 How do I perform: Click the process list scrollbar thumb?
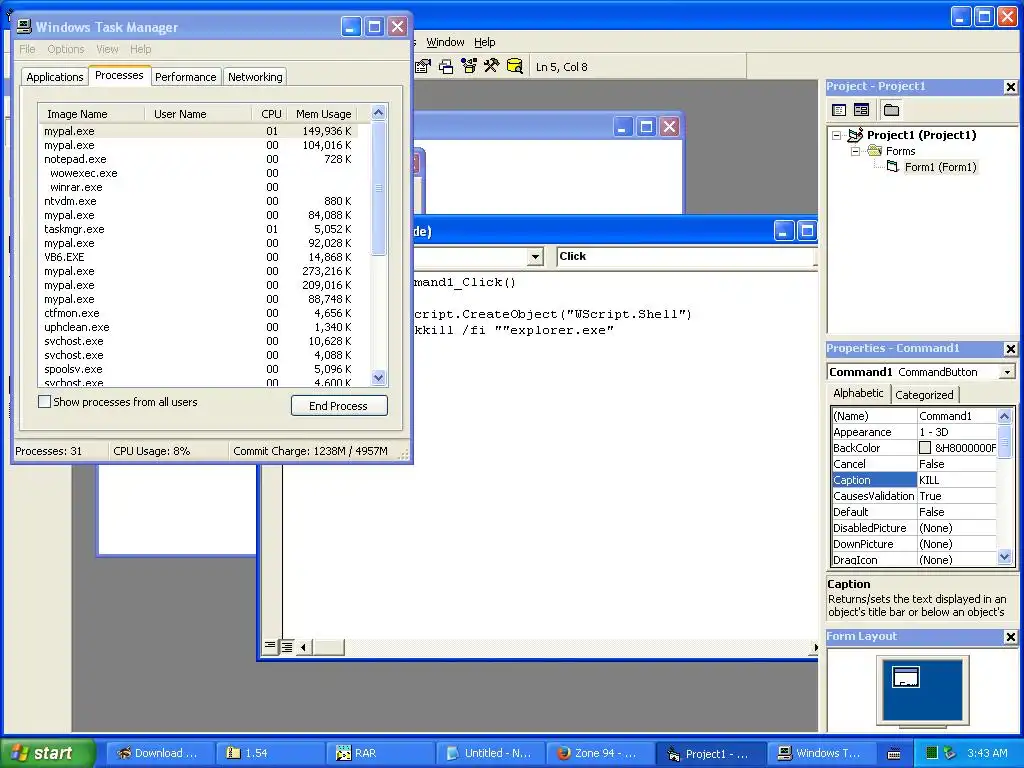pyautogui.click(x=378, y=188)
